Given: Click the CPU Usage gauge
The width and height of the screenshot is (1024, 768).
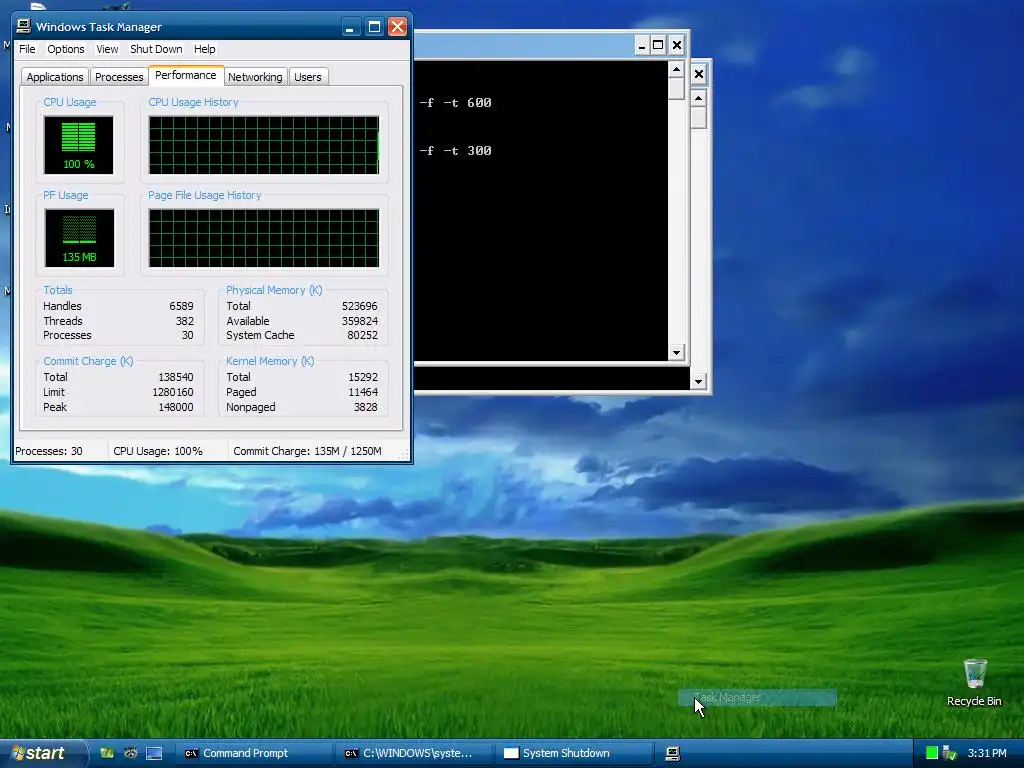Looking at the screenshot, I should click(78, 145).
